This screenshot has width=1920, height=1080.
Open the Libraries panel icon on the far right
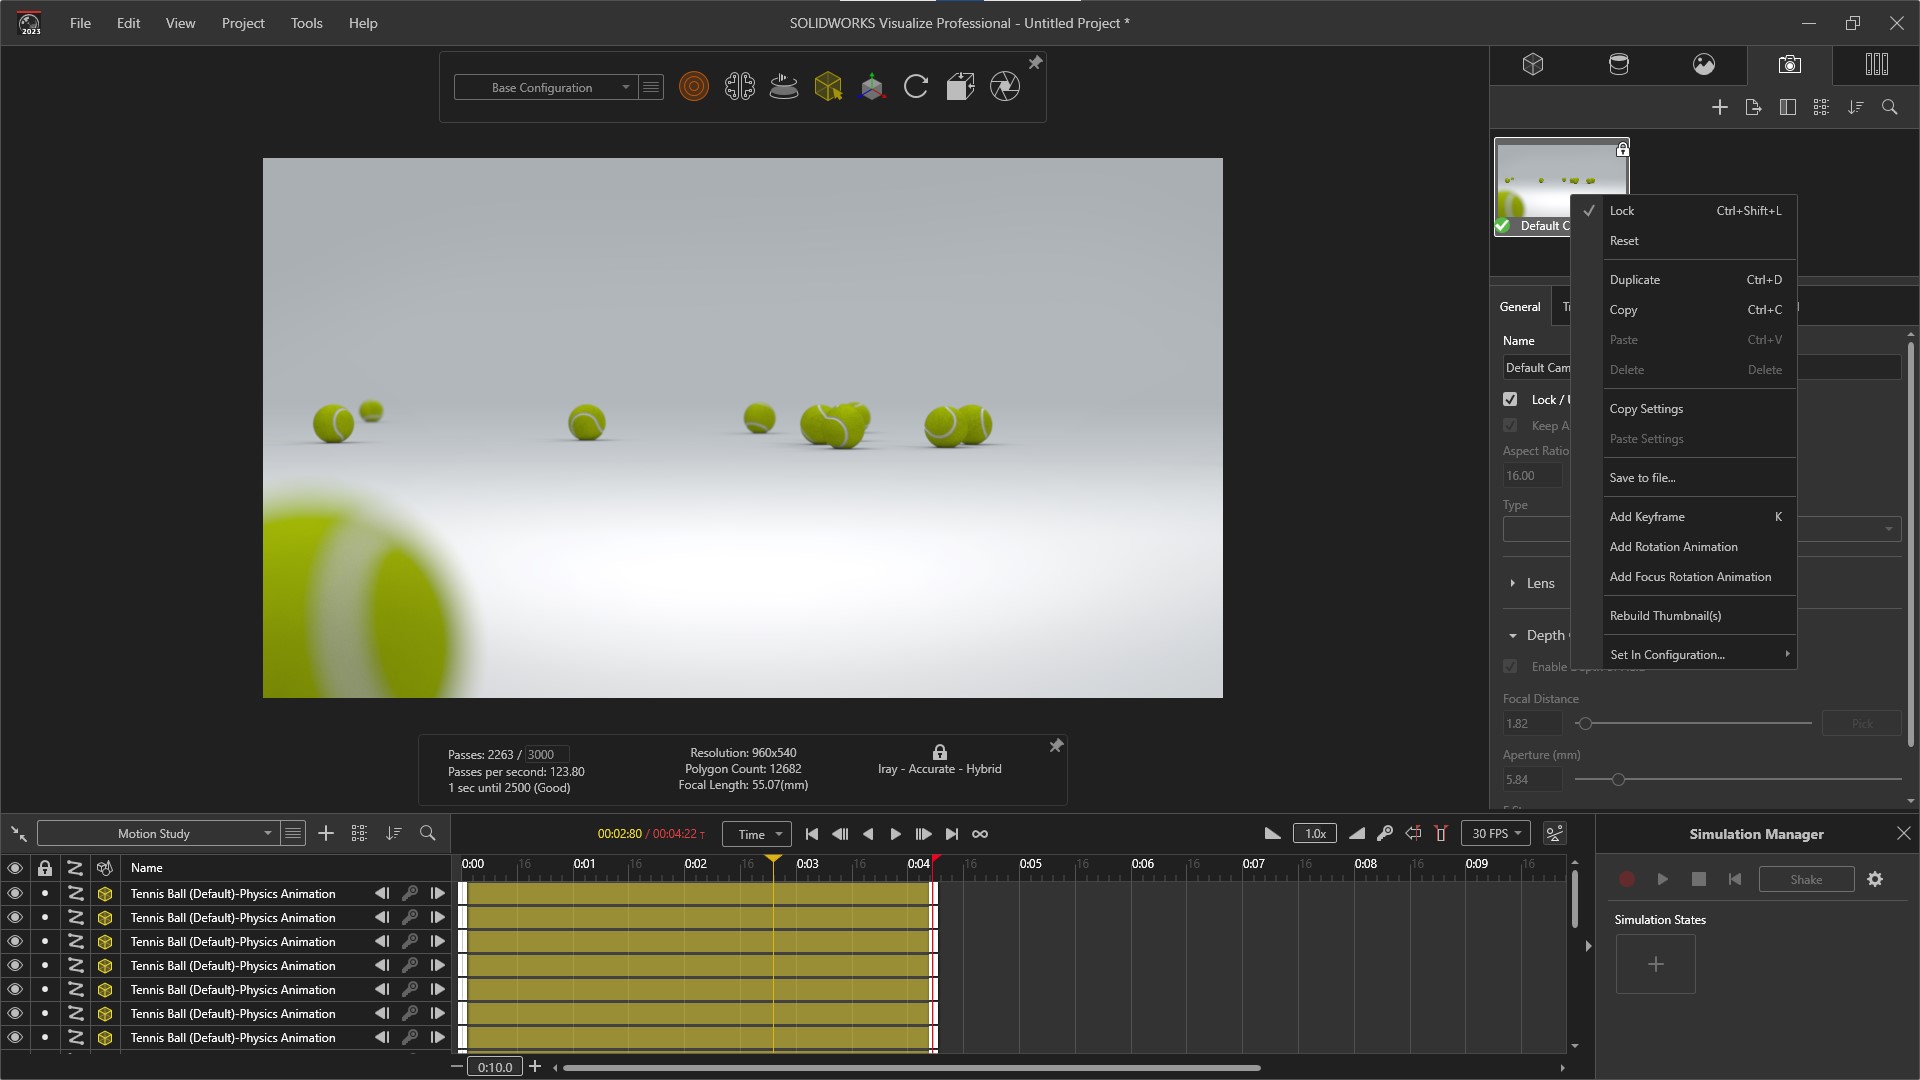point(1876,64)
